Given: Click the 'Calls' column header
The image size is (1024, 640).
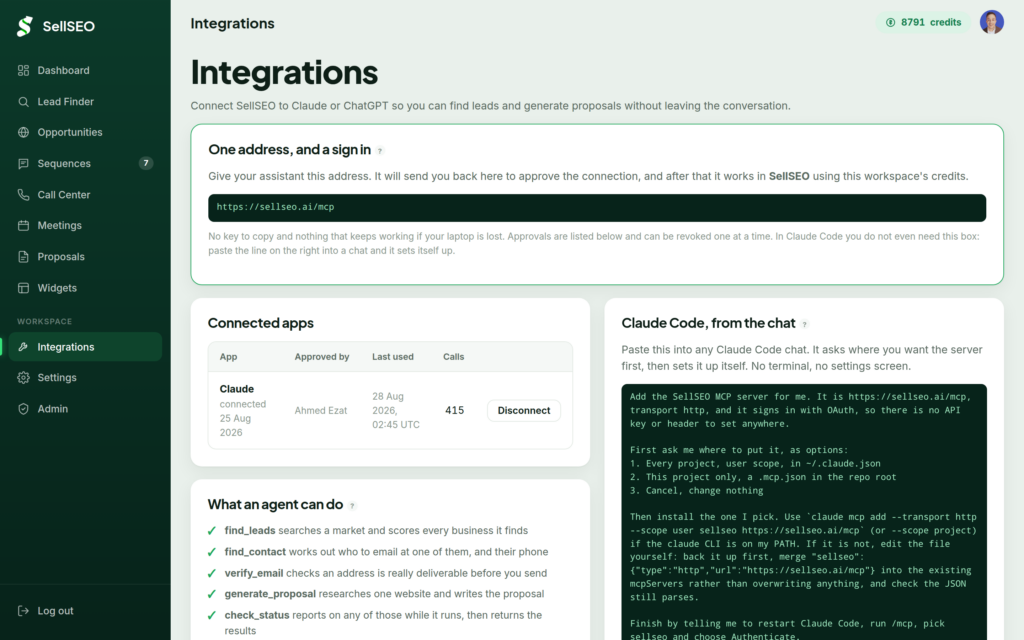Looking at the screenshot, I should click(x=453, y=357).
